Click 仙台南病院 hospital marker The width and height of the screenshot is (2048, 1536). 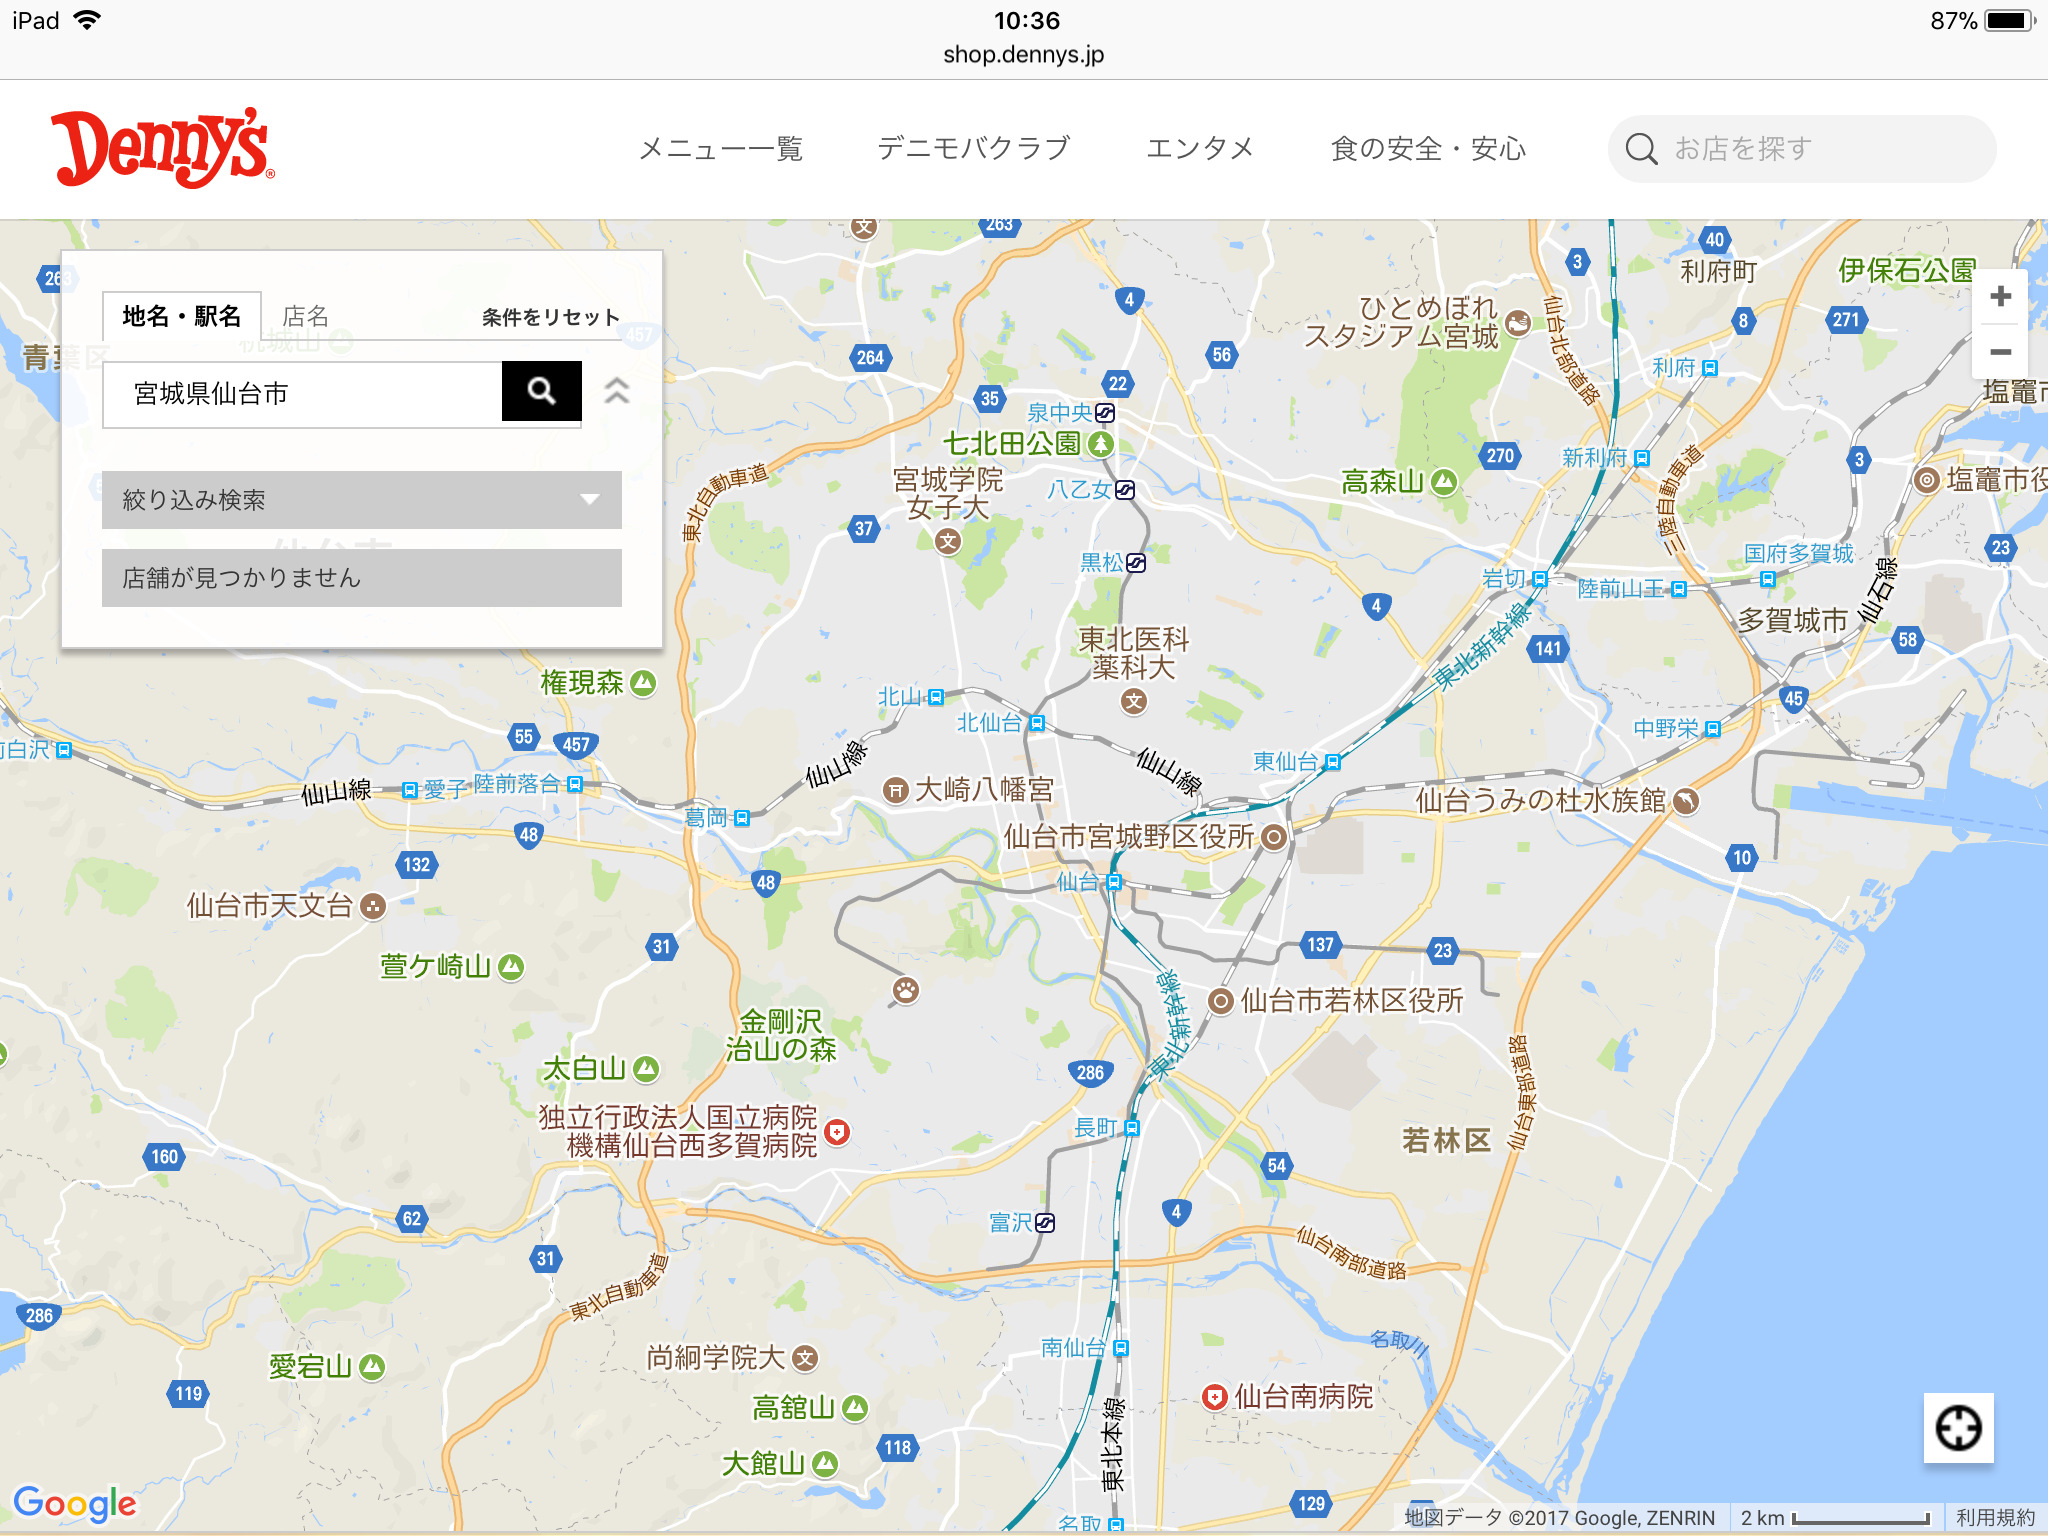(1214, 1397)
